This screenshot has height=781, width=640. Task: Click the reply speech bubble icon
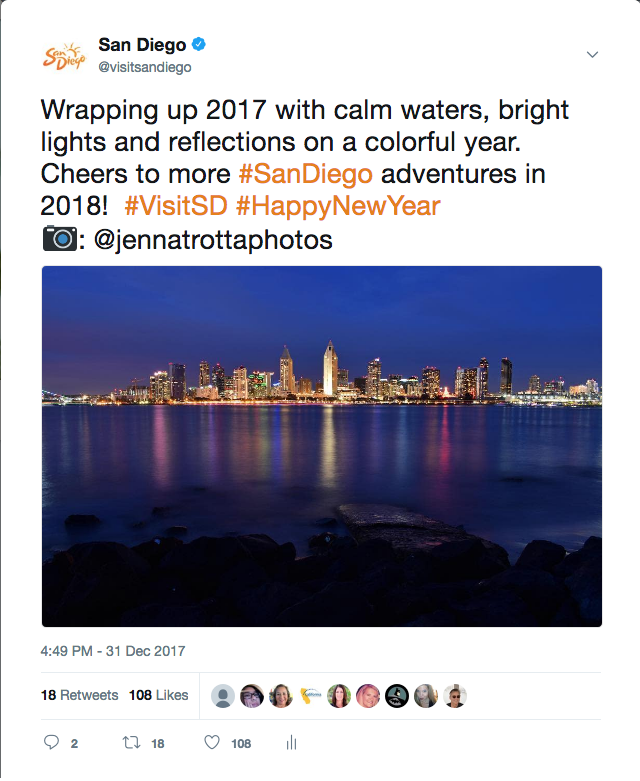tap(51, 742)
